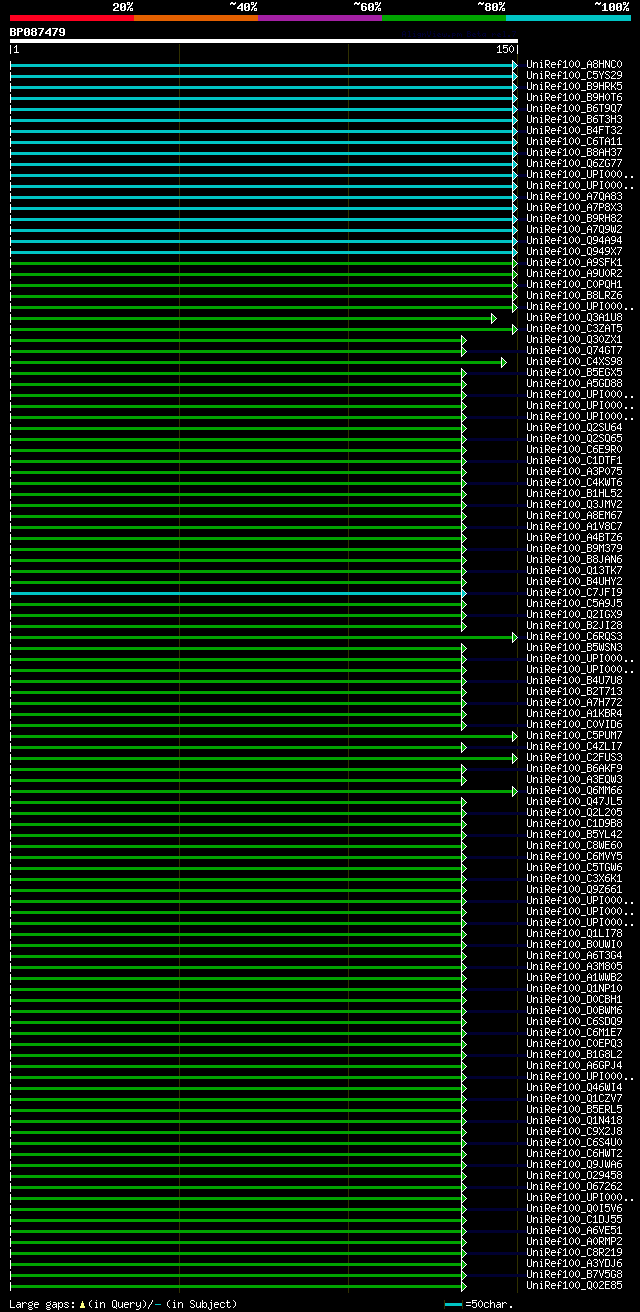Select label UniRef100_A6GPJ4

pyautogui.click(x=574, y=1065)
